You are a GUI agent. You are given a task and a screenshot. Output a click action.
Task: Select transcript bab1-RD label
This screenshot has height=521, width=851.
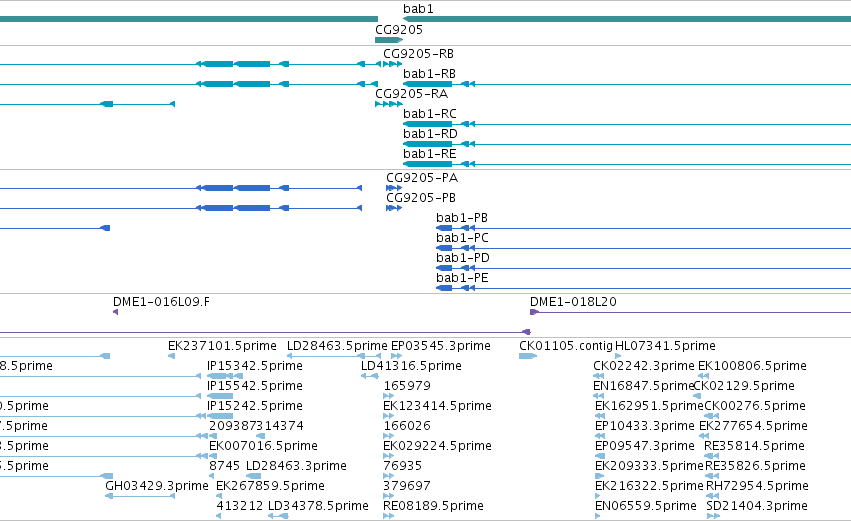(x=430, y=134)
